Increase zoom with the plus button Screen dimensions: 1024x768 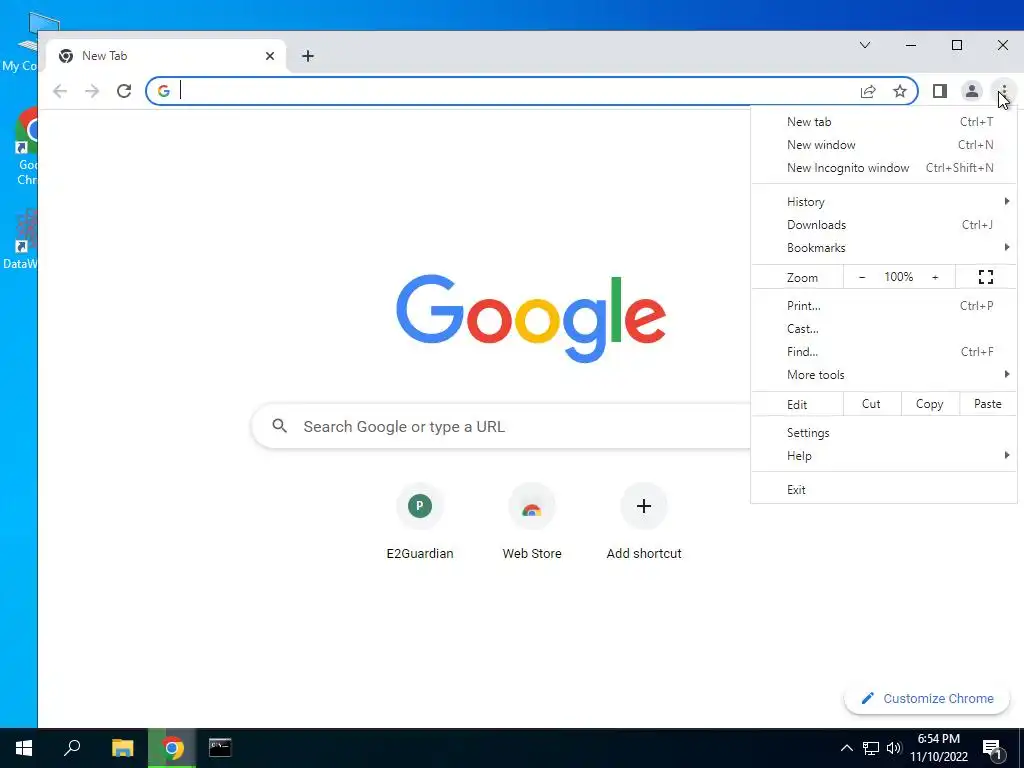pos(935,278)
